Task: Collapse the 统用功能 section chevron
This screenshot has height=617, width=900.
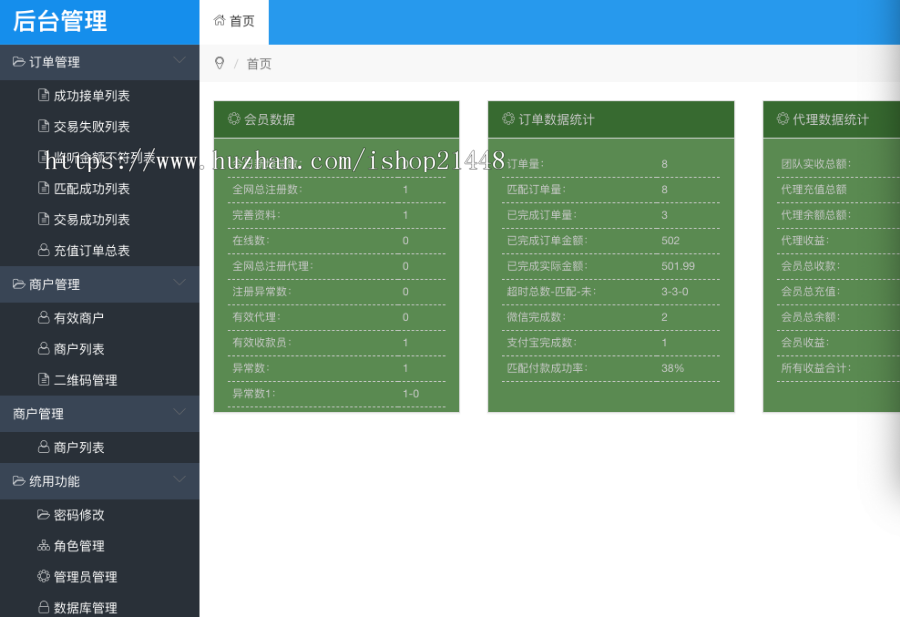Action: [x=180, y=479]
